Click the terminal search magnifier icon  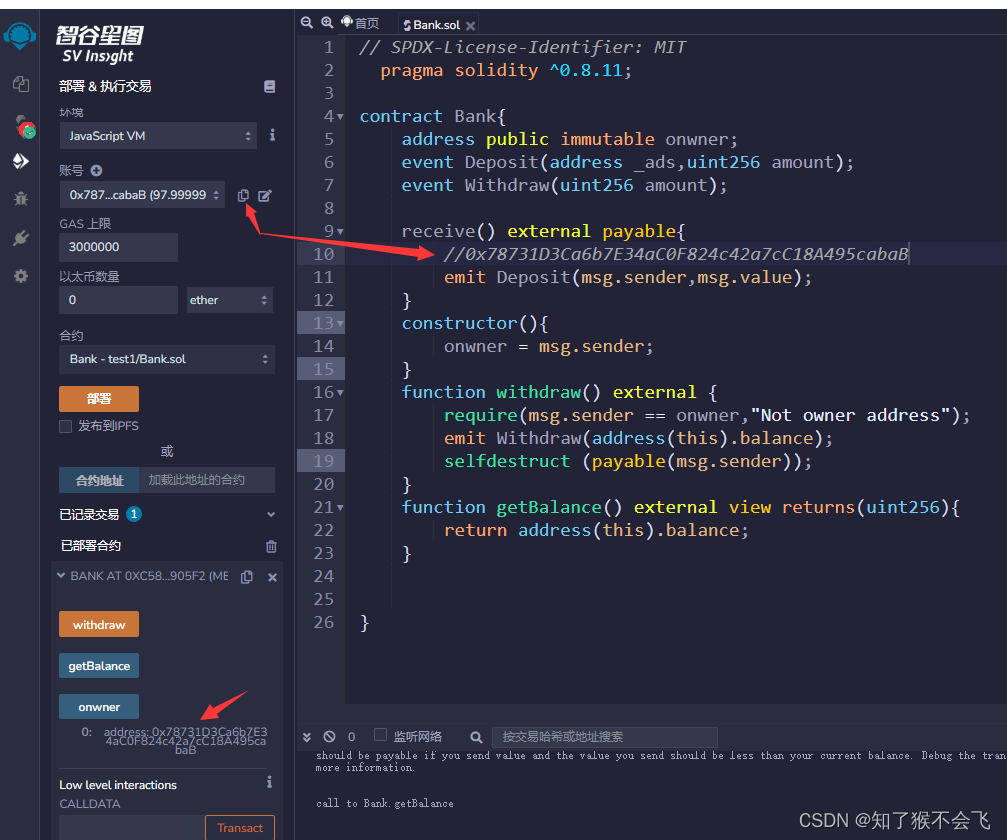476,737
